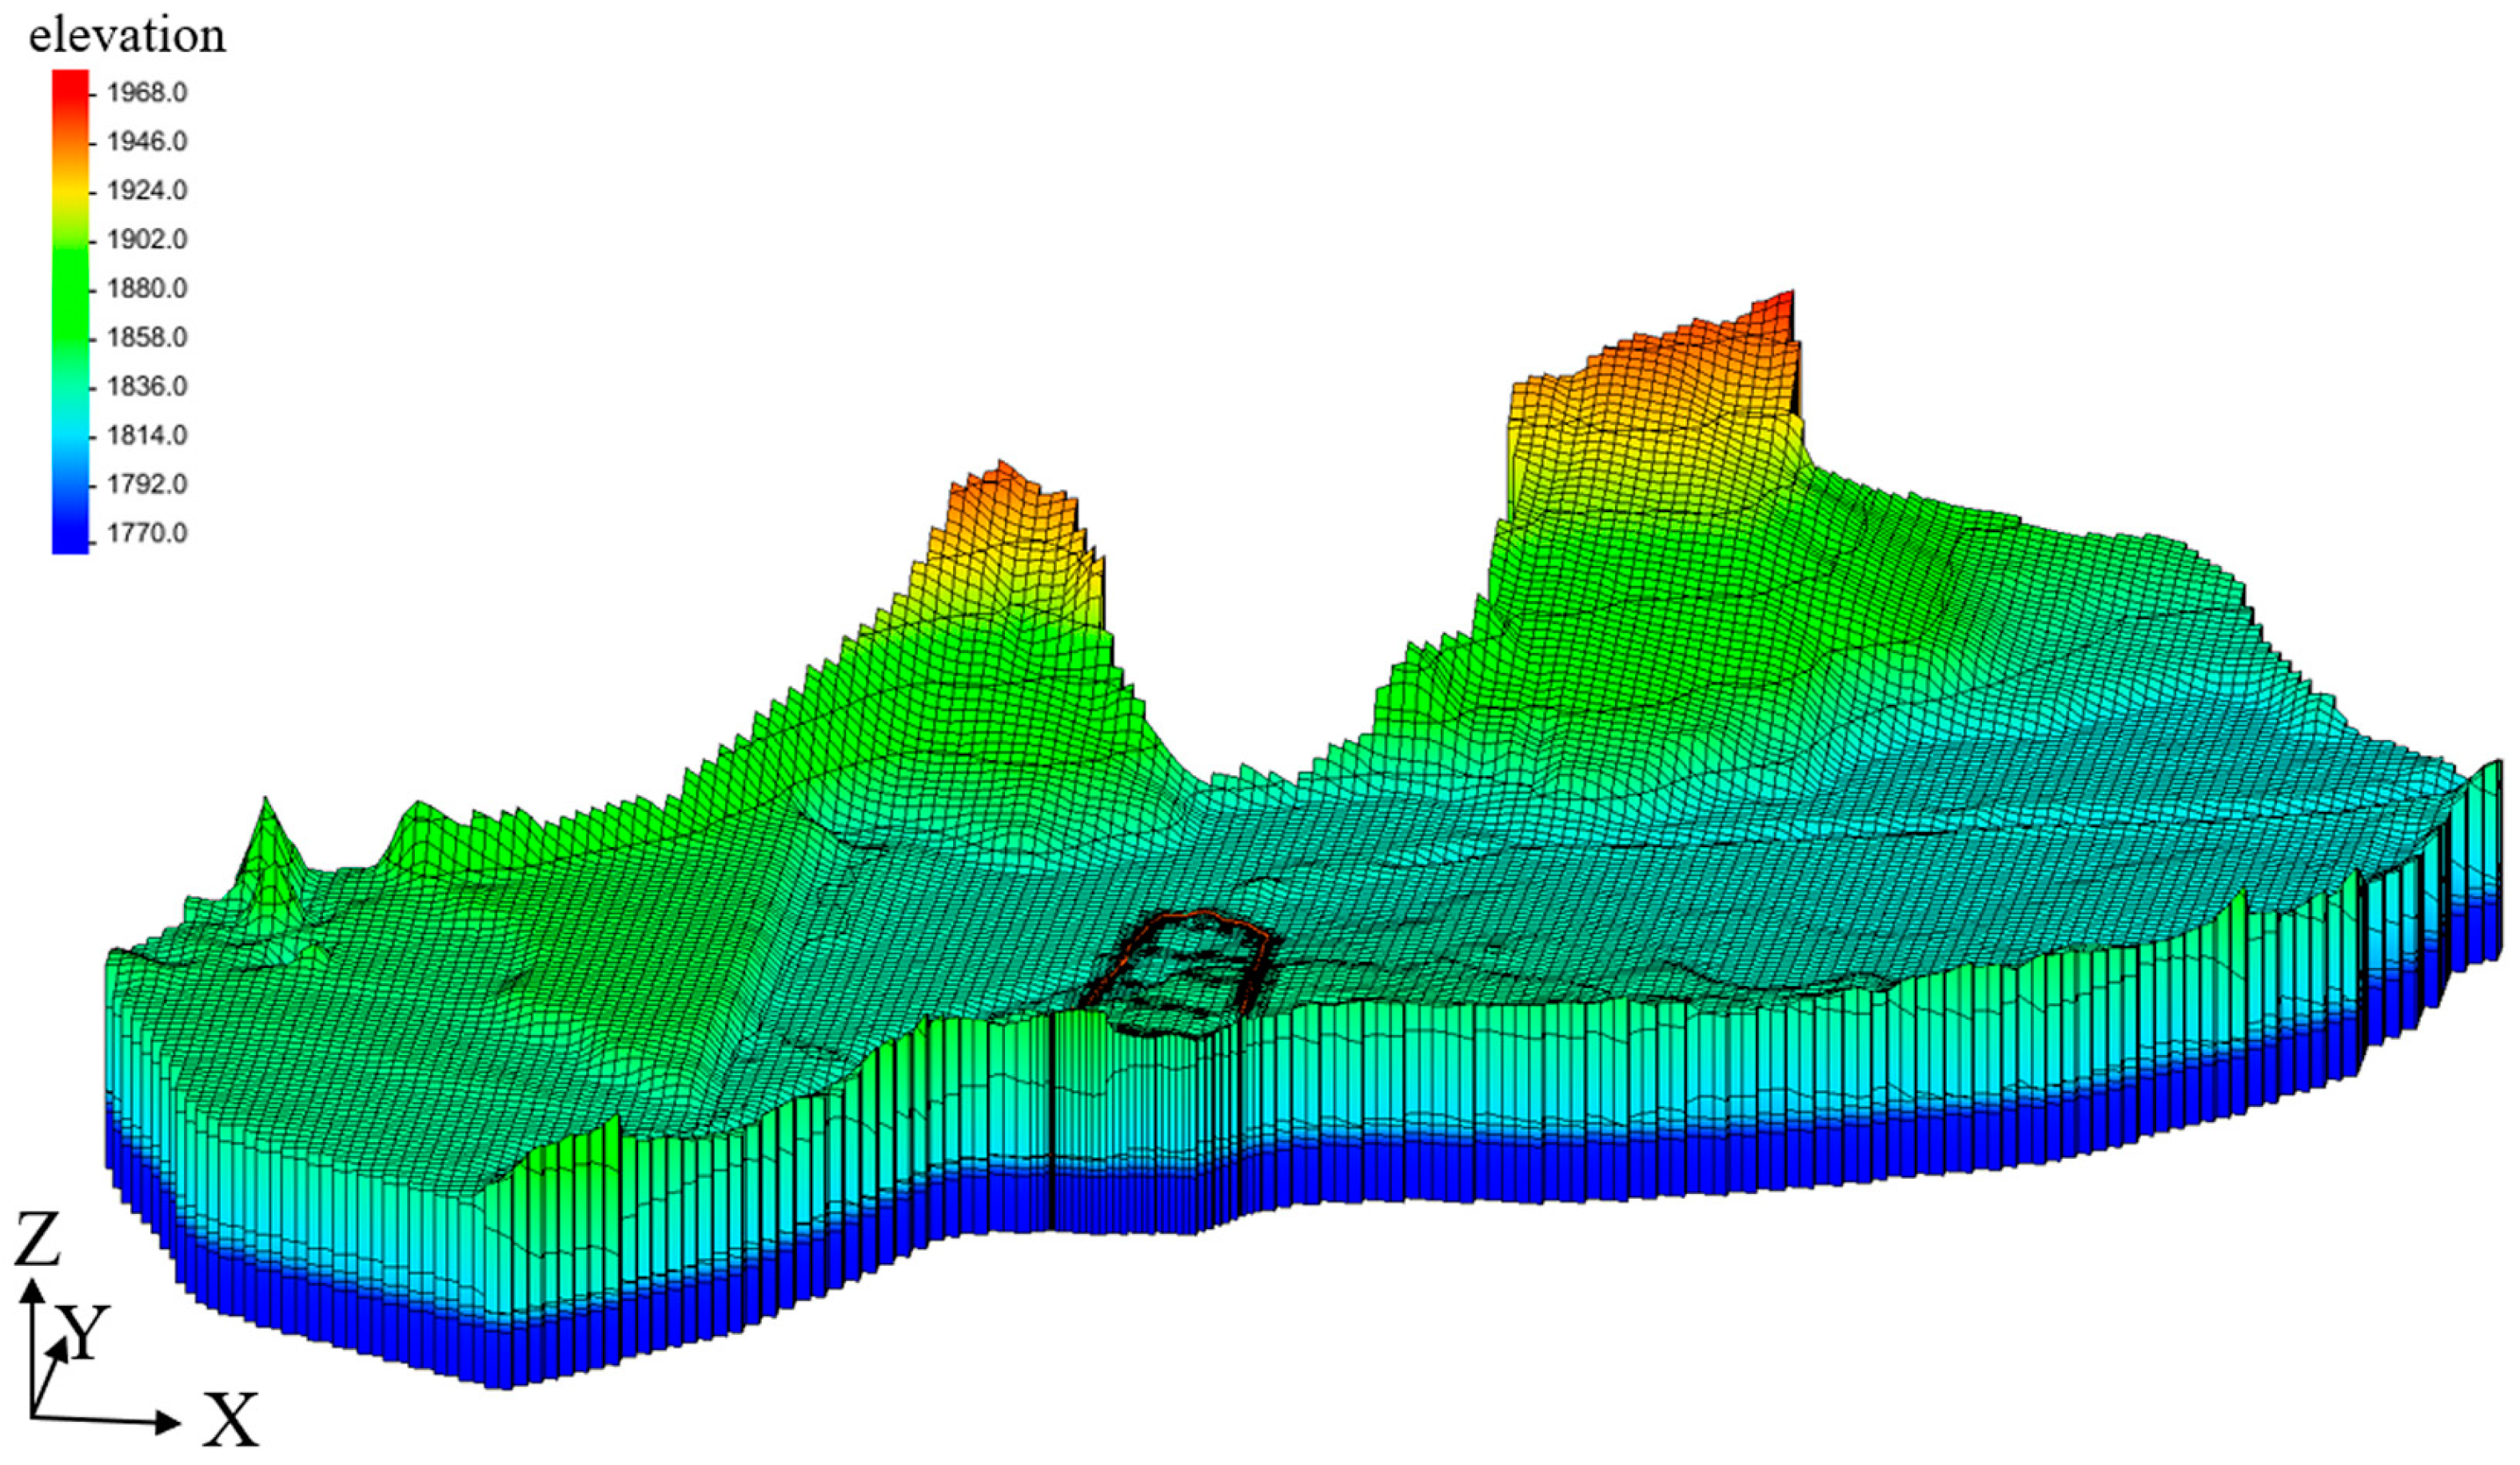Click the 1814.0 legend value

(147, 436)
